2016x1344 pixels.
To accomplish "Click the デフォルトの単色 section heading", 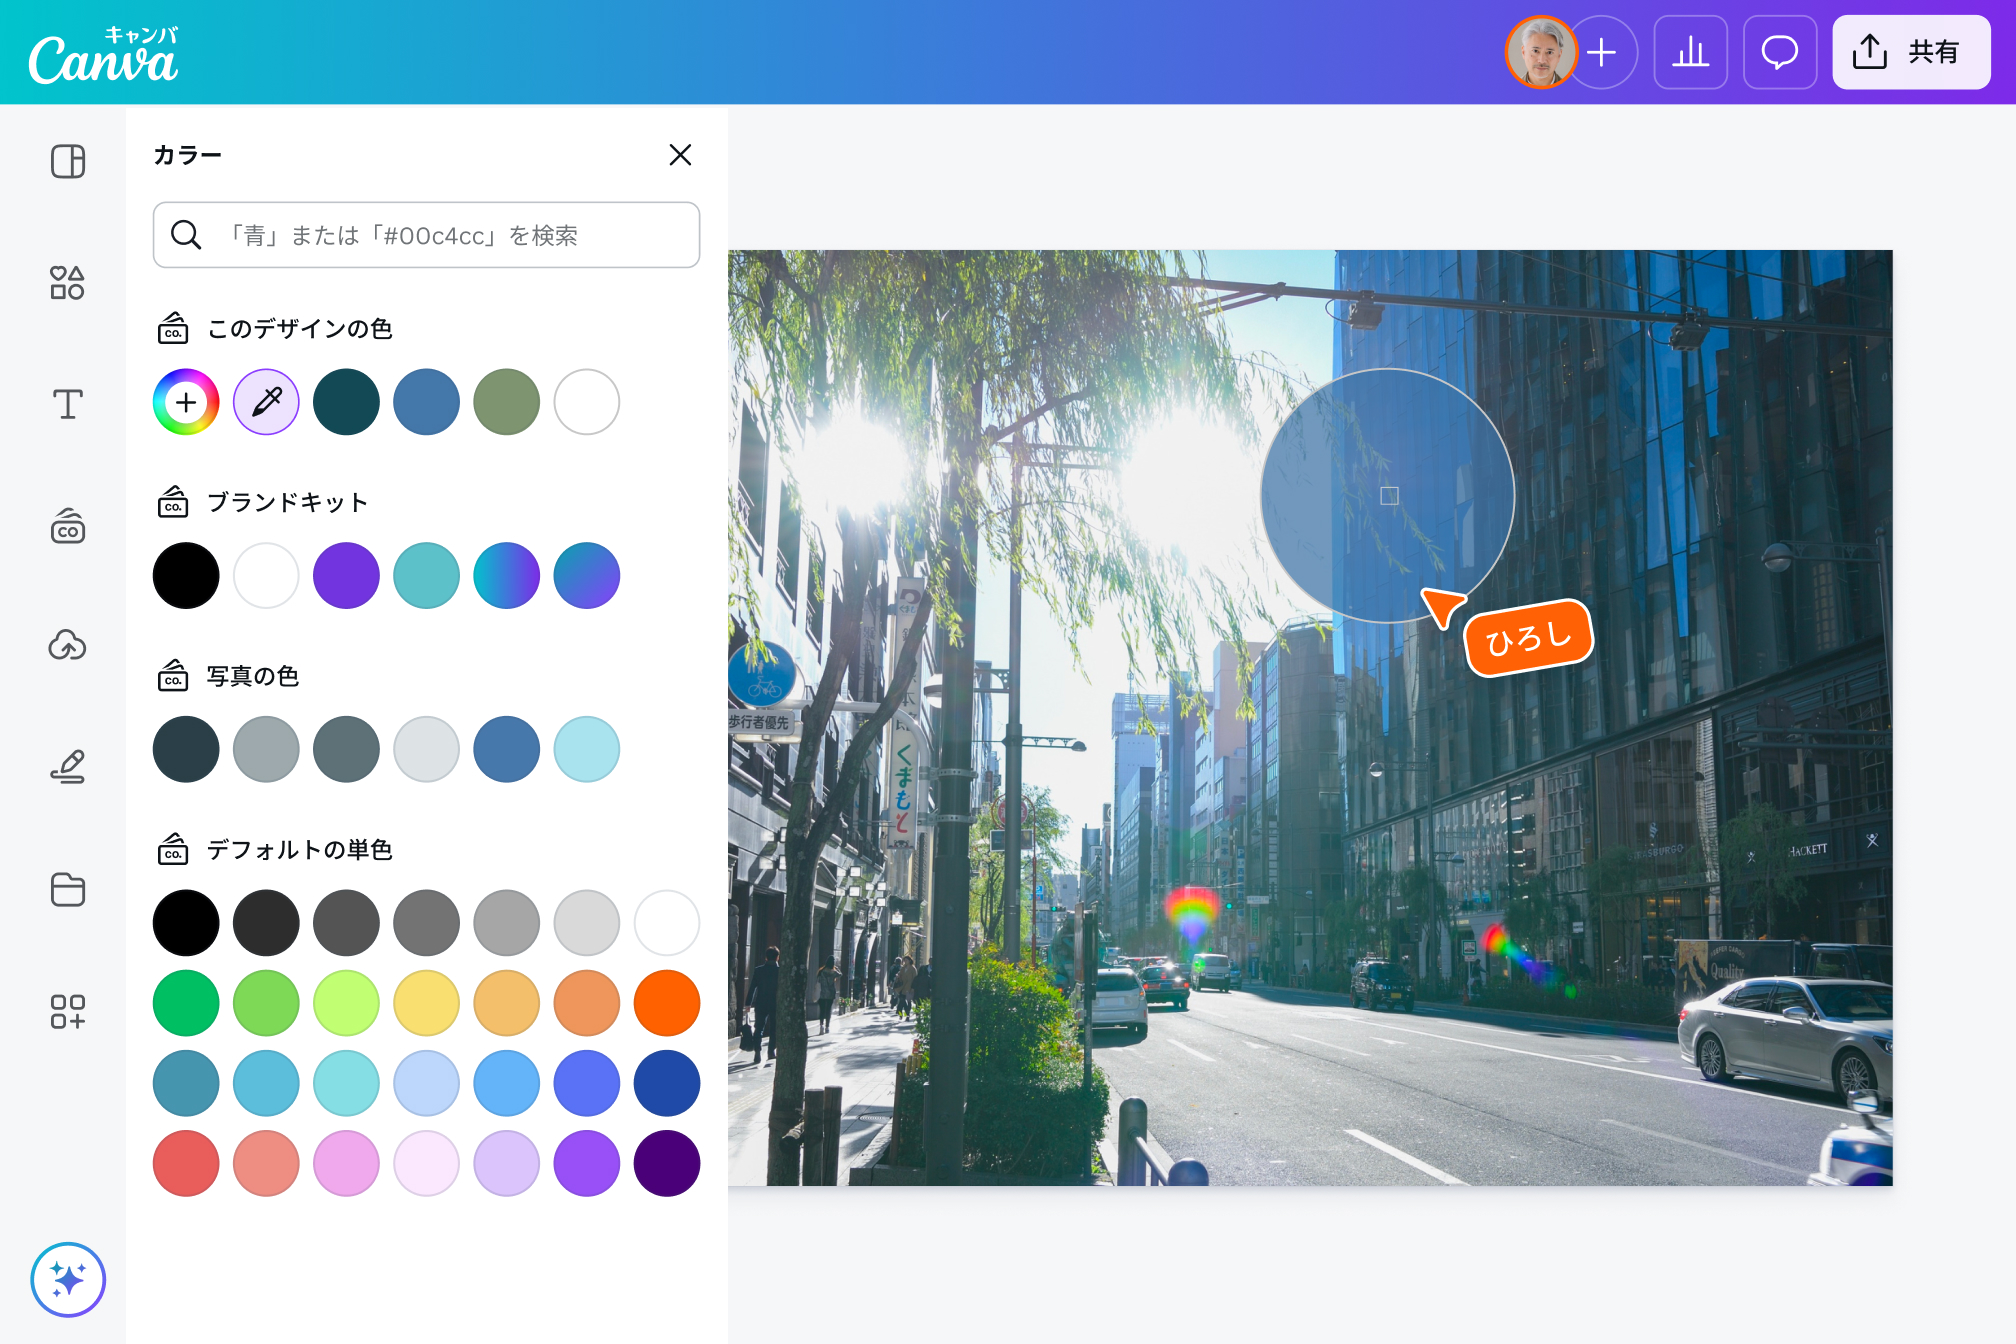I will [300, 850].
